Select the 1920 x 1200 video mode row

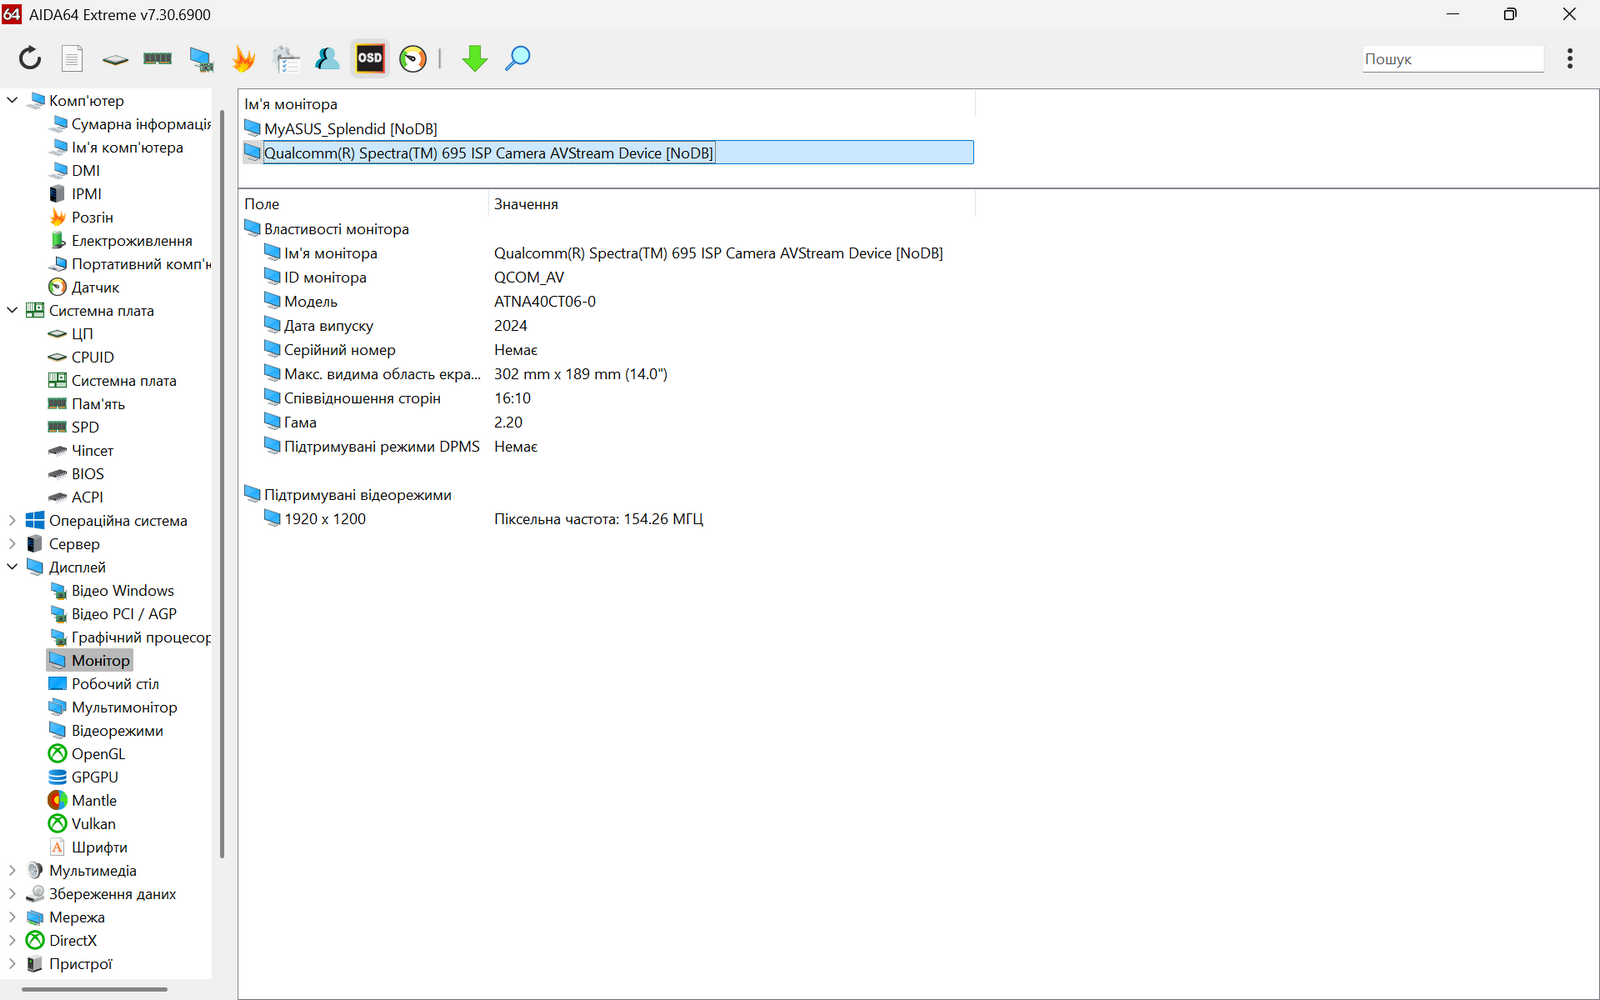coord(483,519)
